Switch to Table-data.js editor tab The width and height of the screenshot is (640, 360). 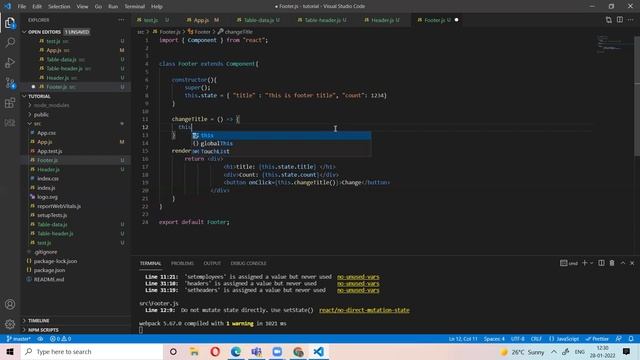coord(260,20)
